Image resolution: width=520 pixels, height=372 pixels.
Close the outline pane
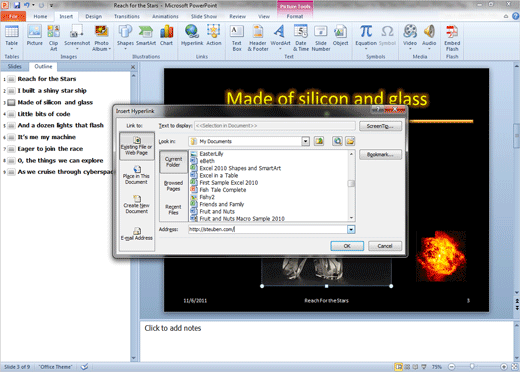(x=133, y=67)
